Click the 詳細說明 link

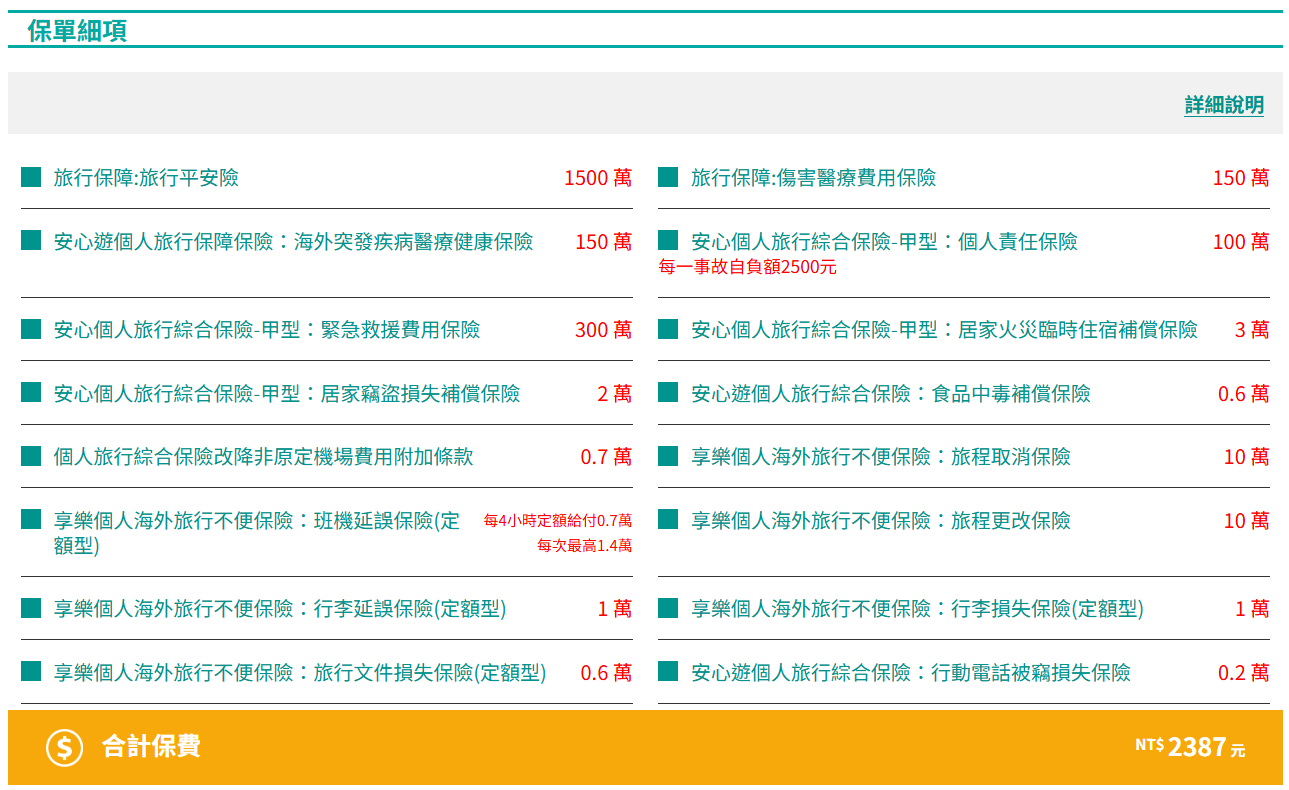(x=1224, y=105)
